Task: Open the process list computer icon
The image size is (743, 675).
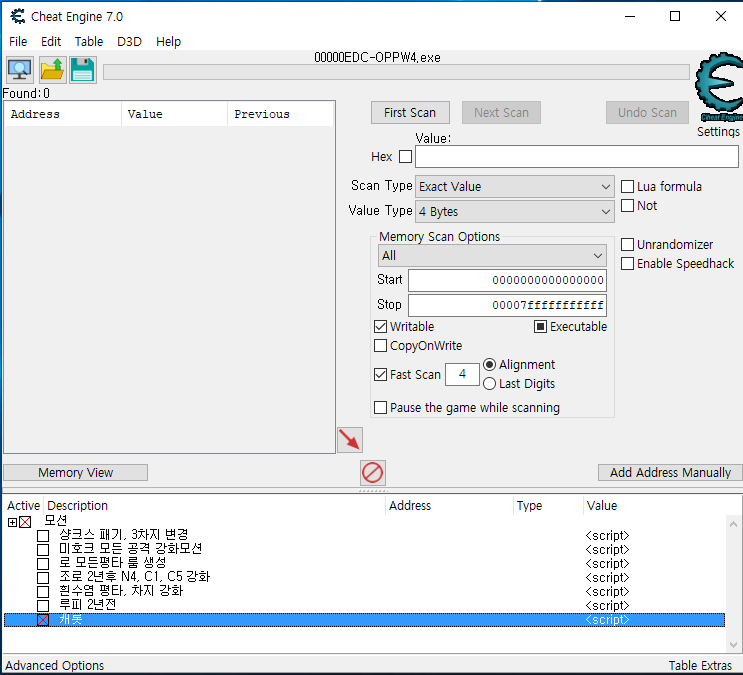Action: (19, 70)
